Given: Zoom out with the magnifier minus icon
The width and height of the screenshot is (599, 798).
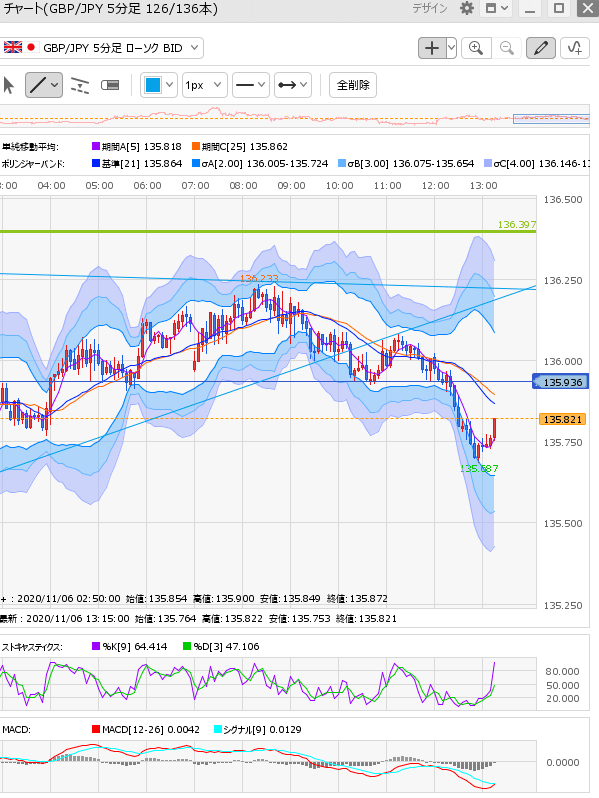Looking at the screenshot, I should coord(506,48).
